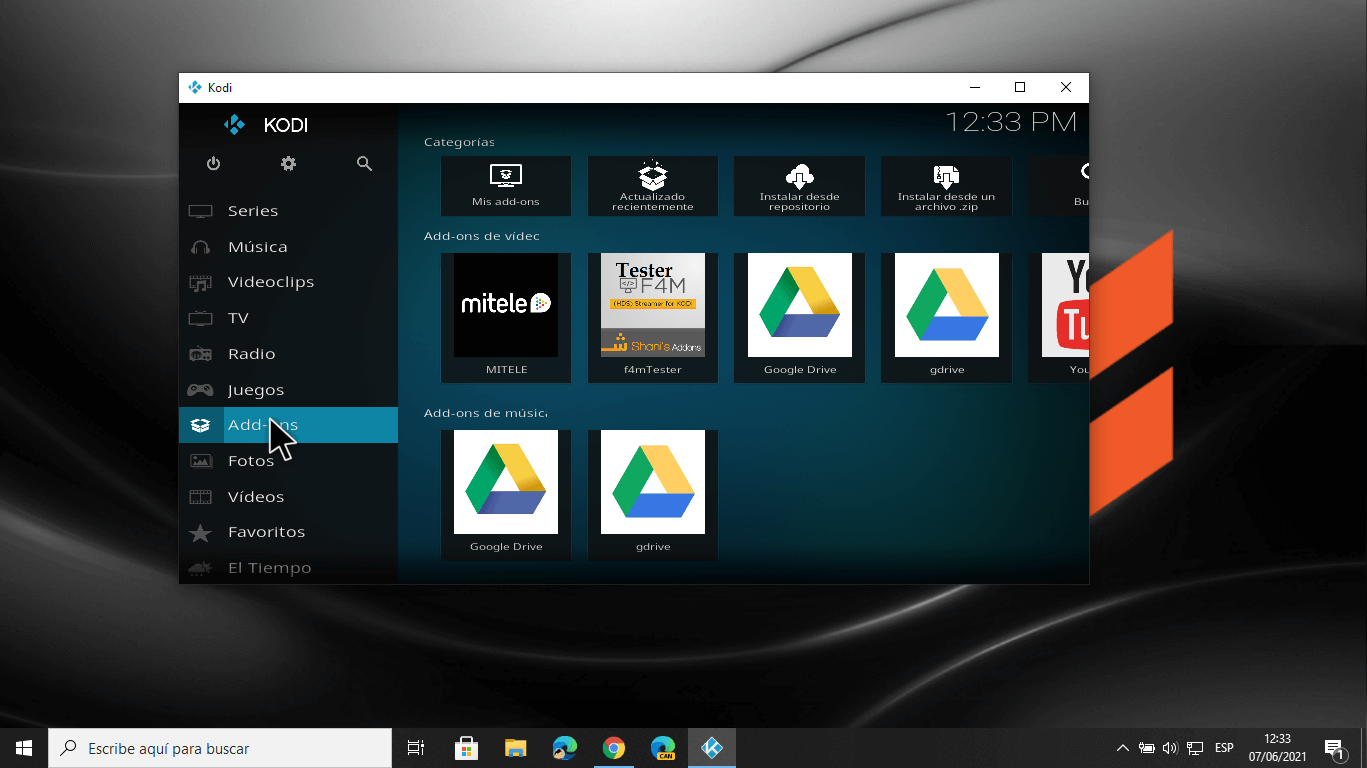Click the Series TV screen icon
Image resolution: width=1367 pixels, height=768 pixels.
coord(200,211)
